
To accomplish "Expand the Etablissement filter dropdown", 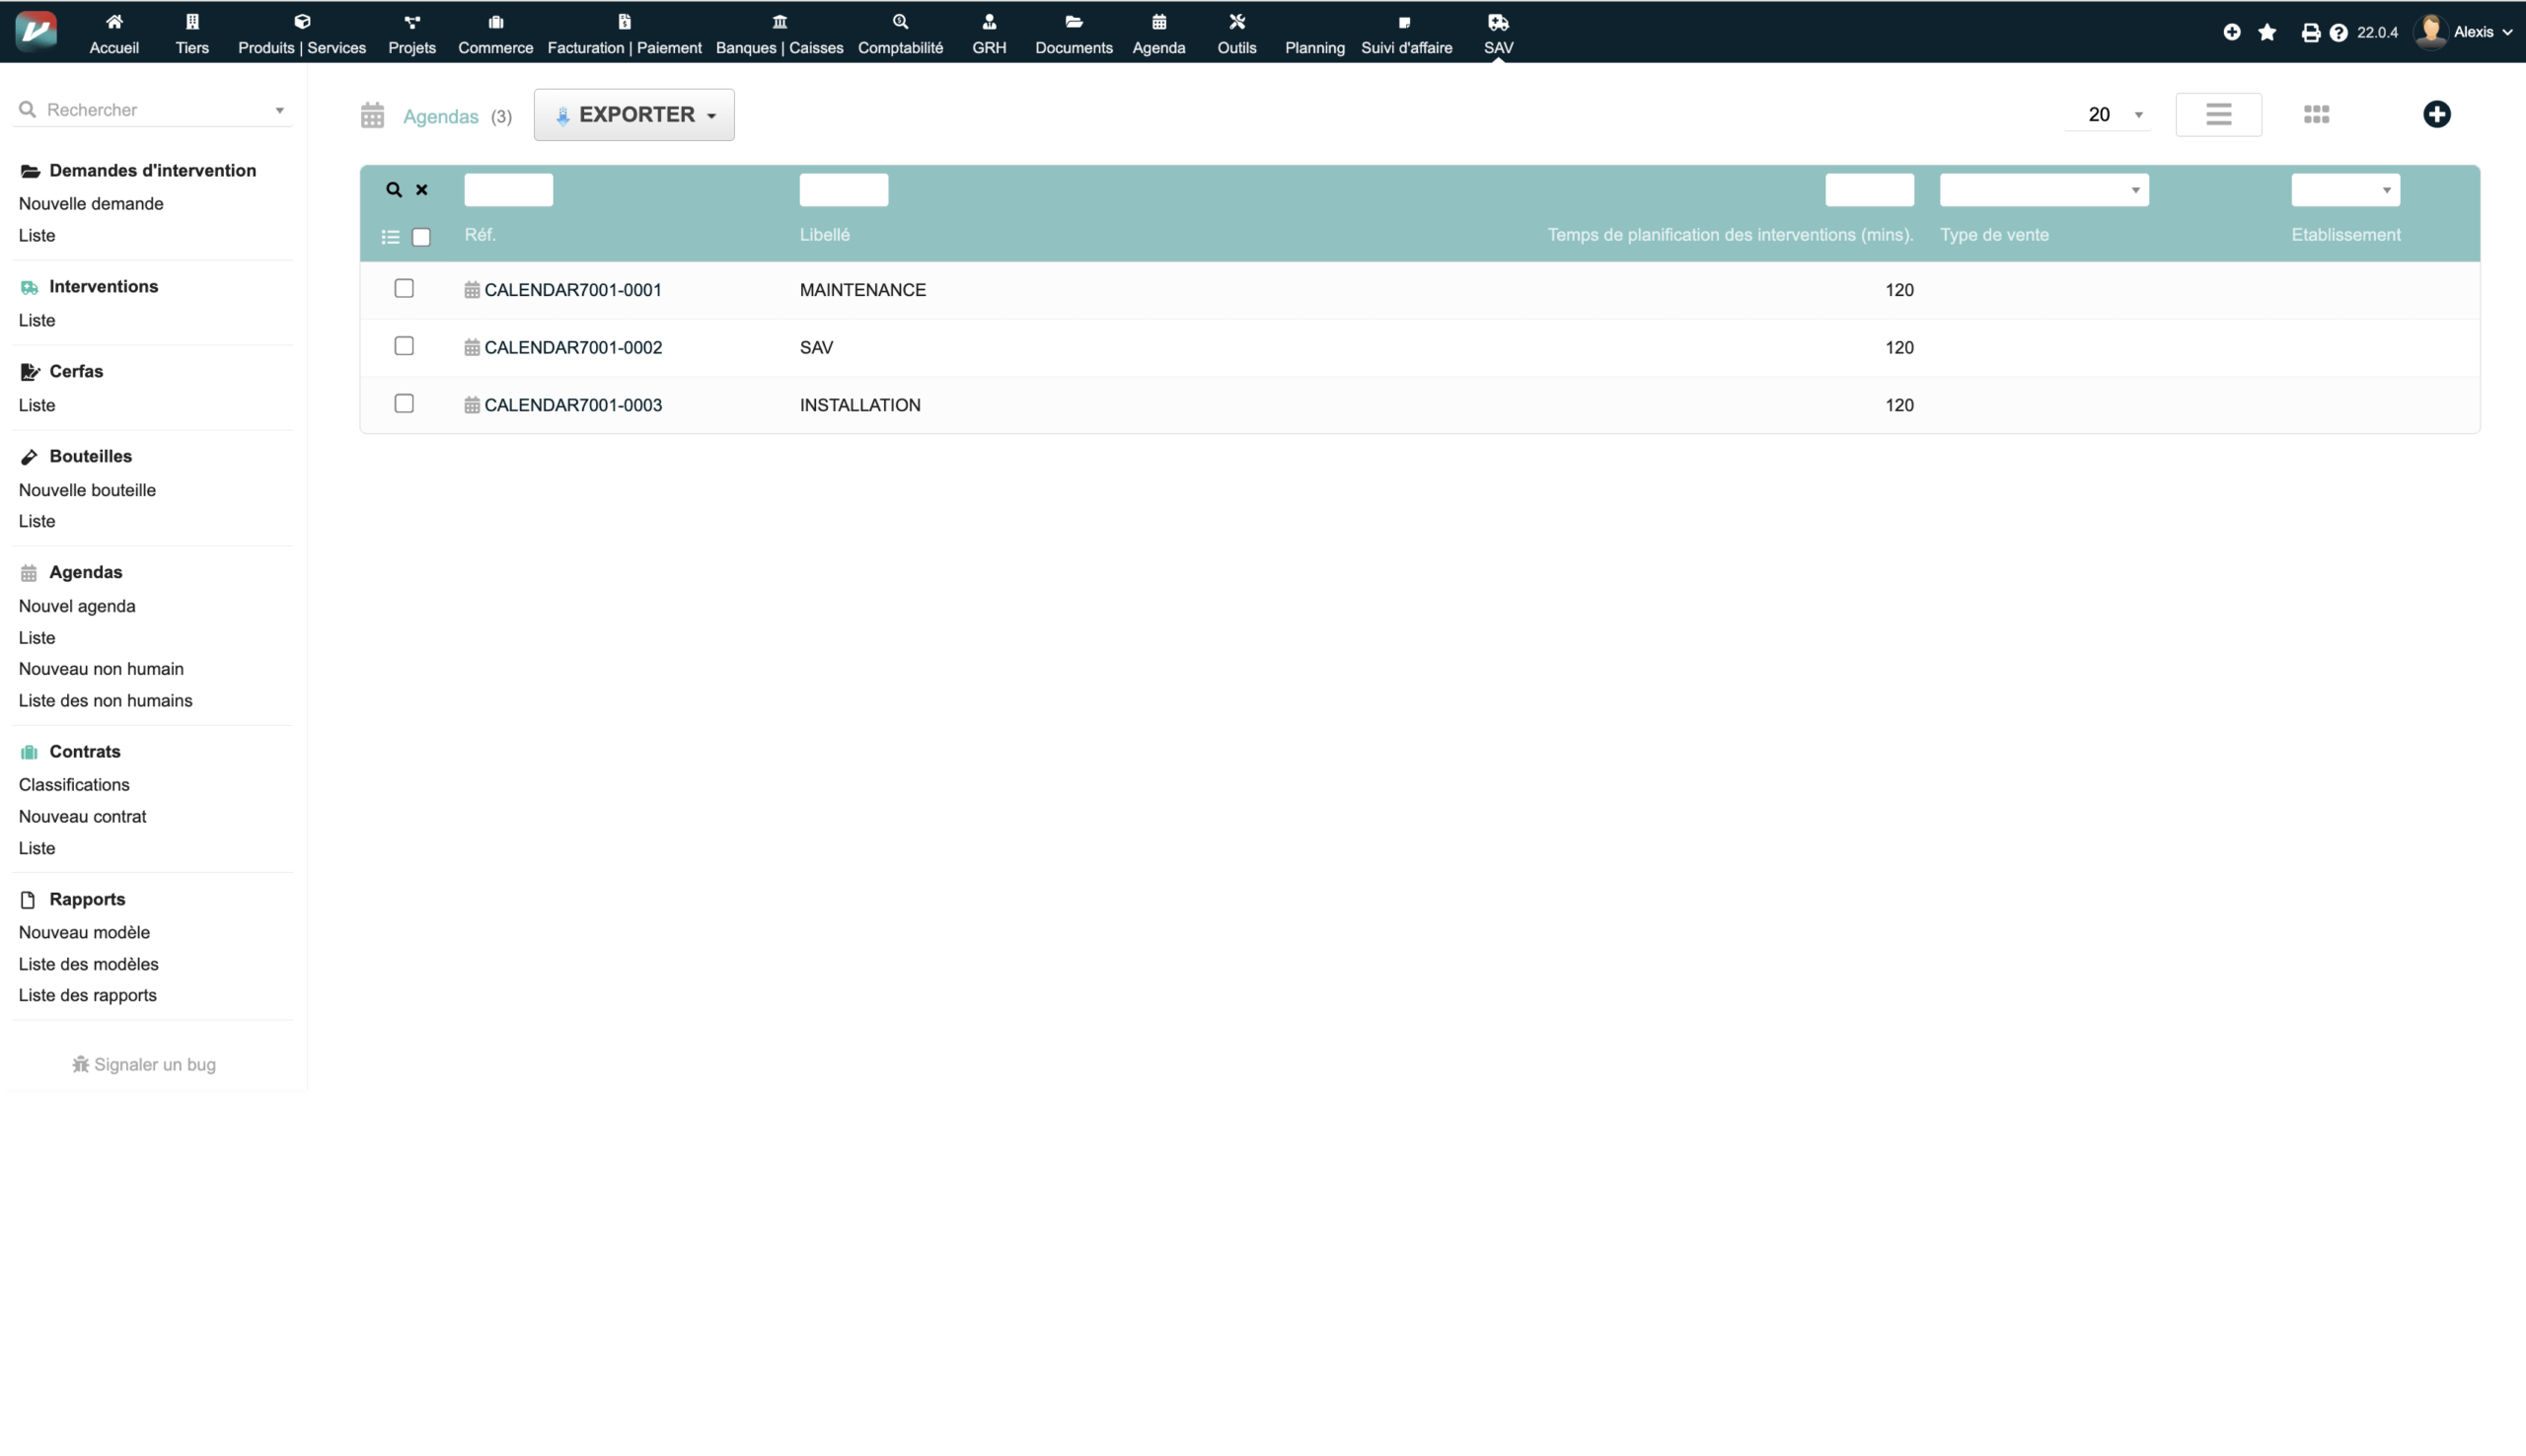I will tap(2345, 190).
